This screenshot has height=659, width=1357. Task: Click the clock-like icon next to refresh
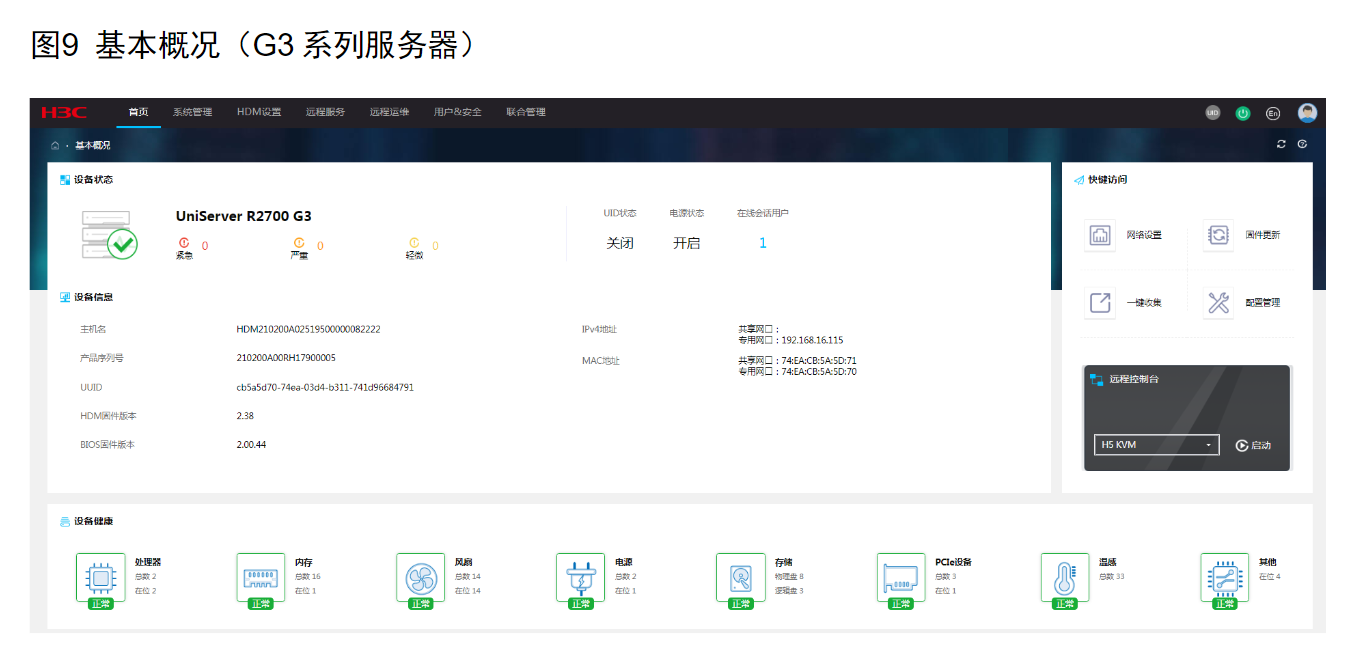pyautogui.click(x=1302, y=144)
